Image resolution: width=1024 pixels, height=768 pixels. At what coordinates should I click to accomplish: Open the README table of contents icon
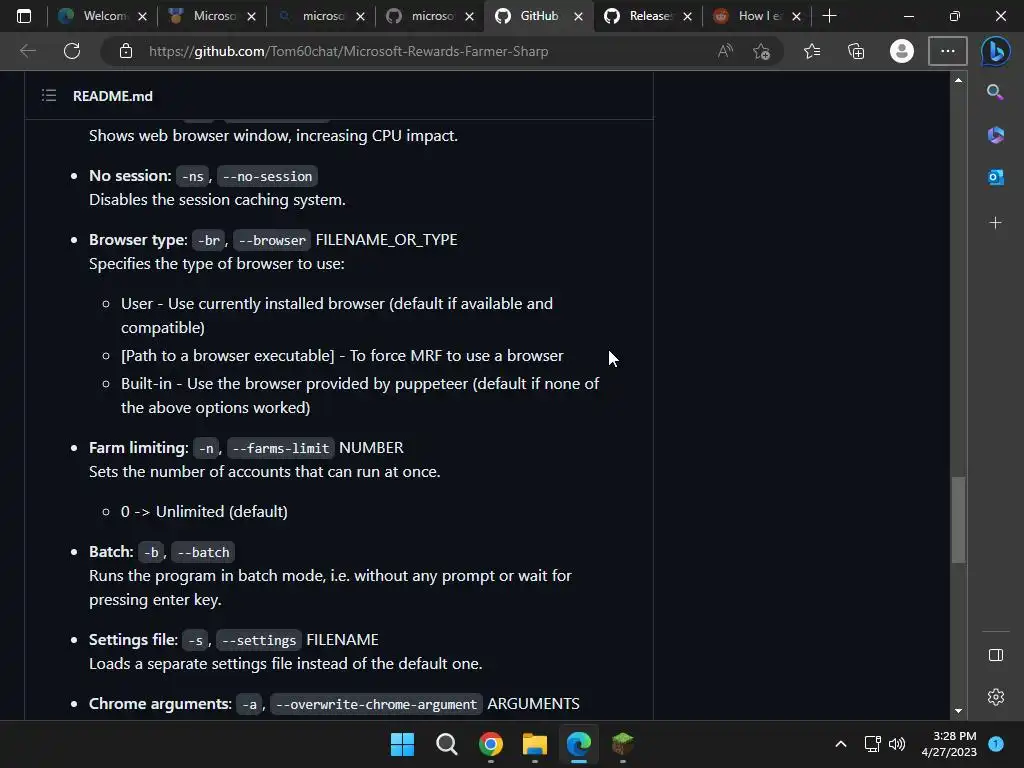pos(49,96)
